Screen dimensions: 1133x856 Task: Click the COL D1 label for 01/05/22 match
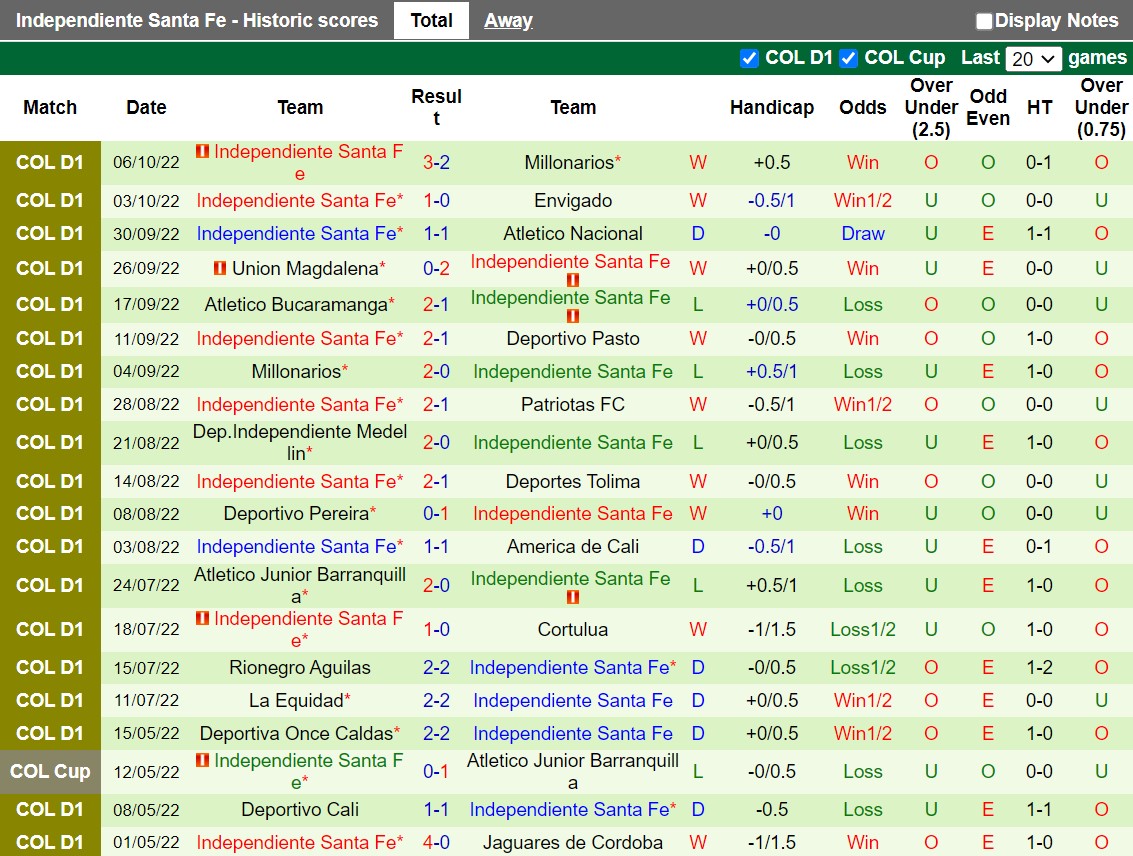coord(50,842)
